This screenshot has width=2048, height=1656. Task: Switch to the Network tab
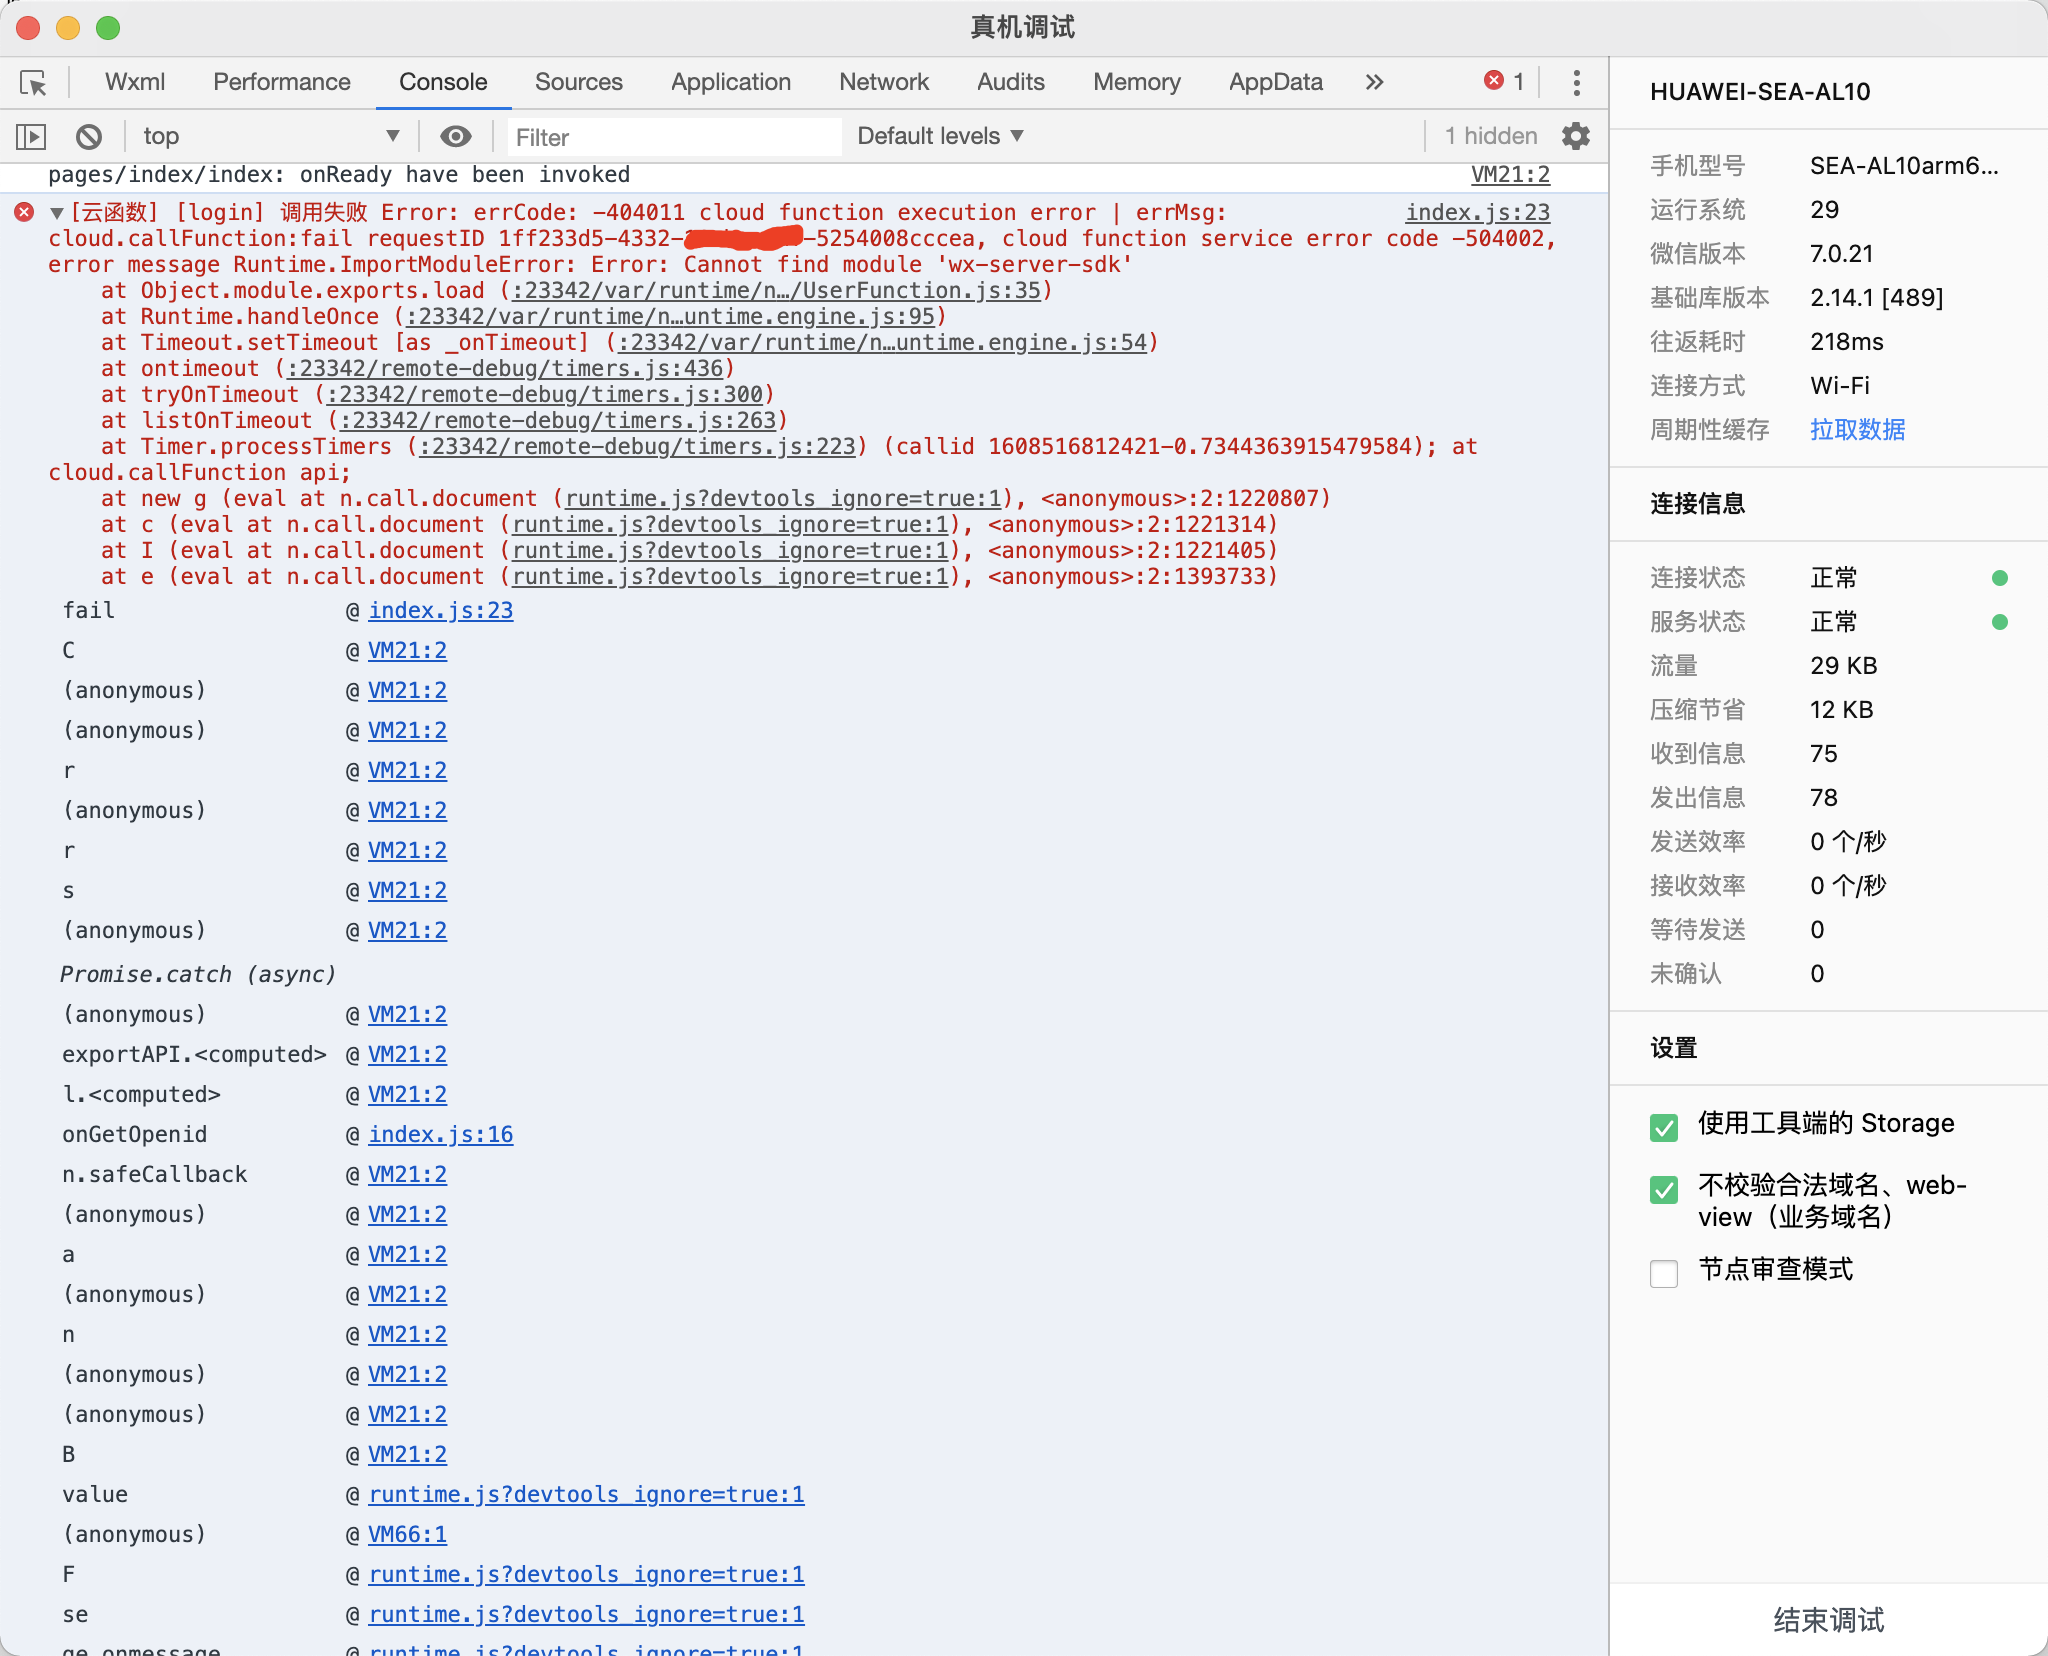tap(884, 82)
